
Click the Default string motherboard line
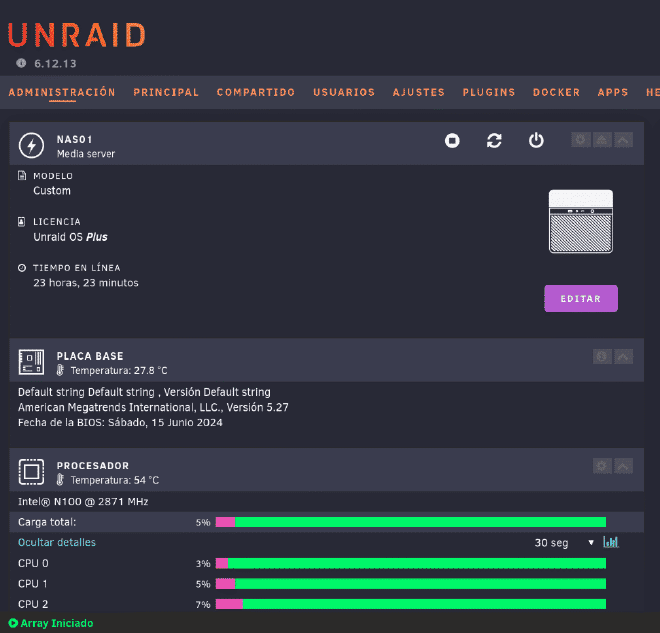click(x=144, y=392)
